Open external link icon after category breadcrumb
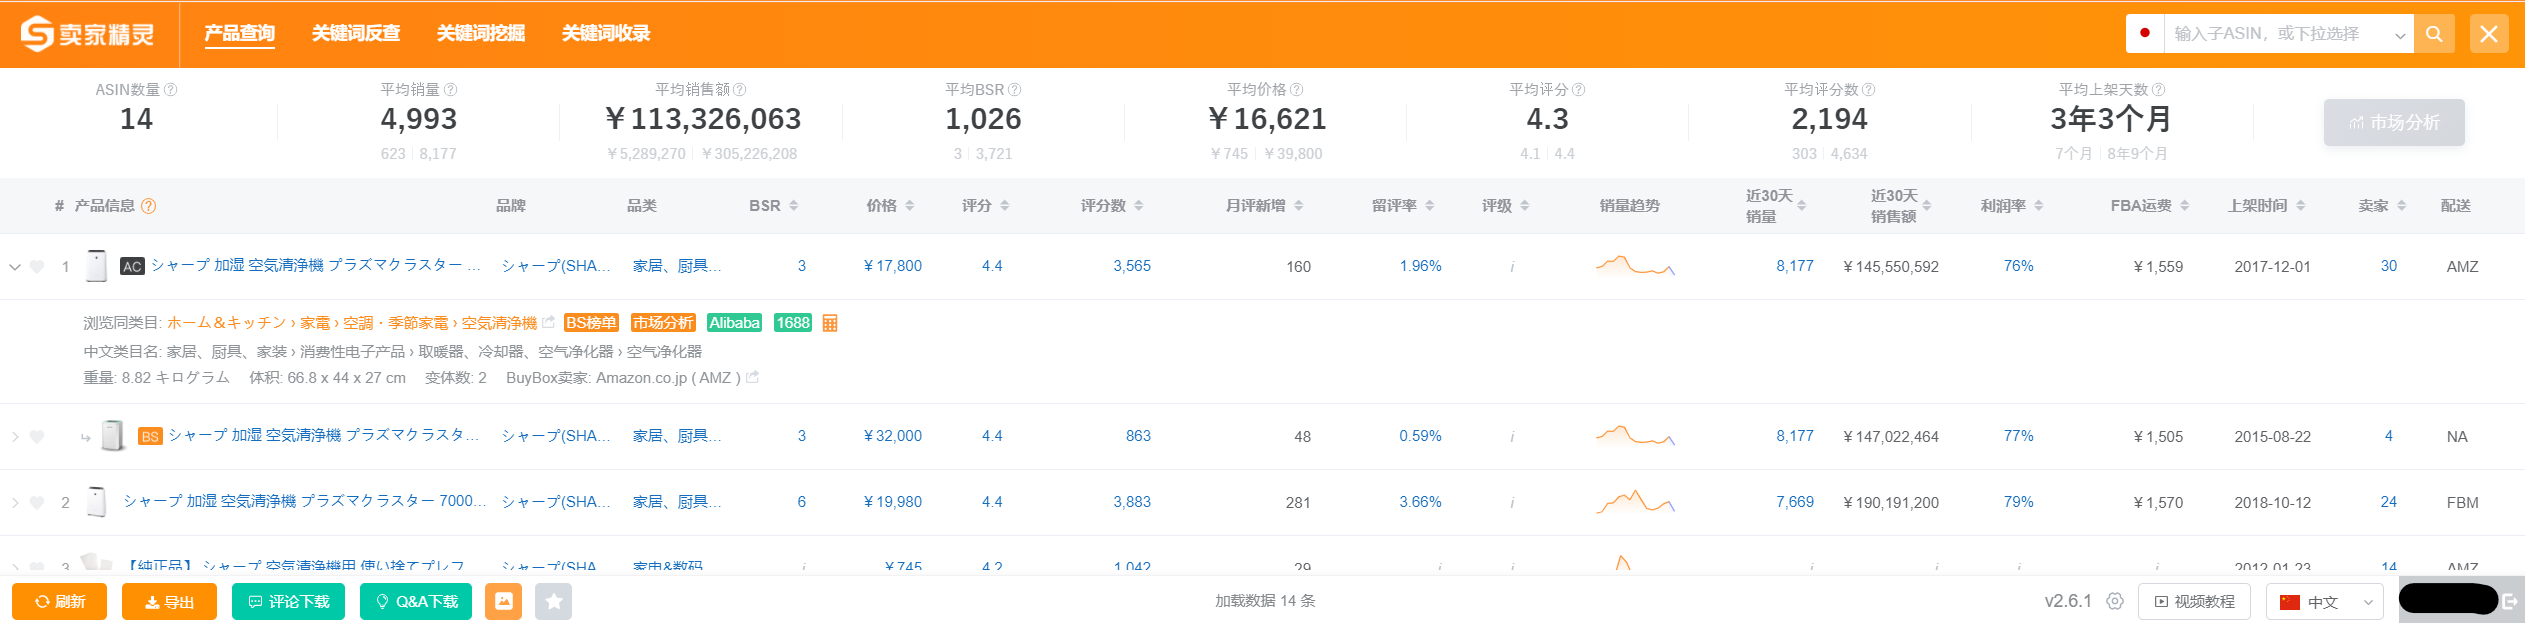 click(548, 322)
